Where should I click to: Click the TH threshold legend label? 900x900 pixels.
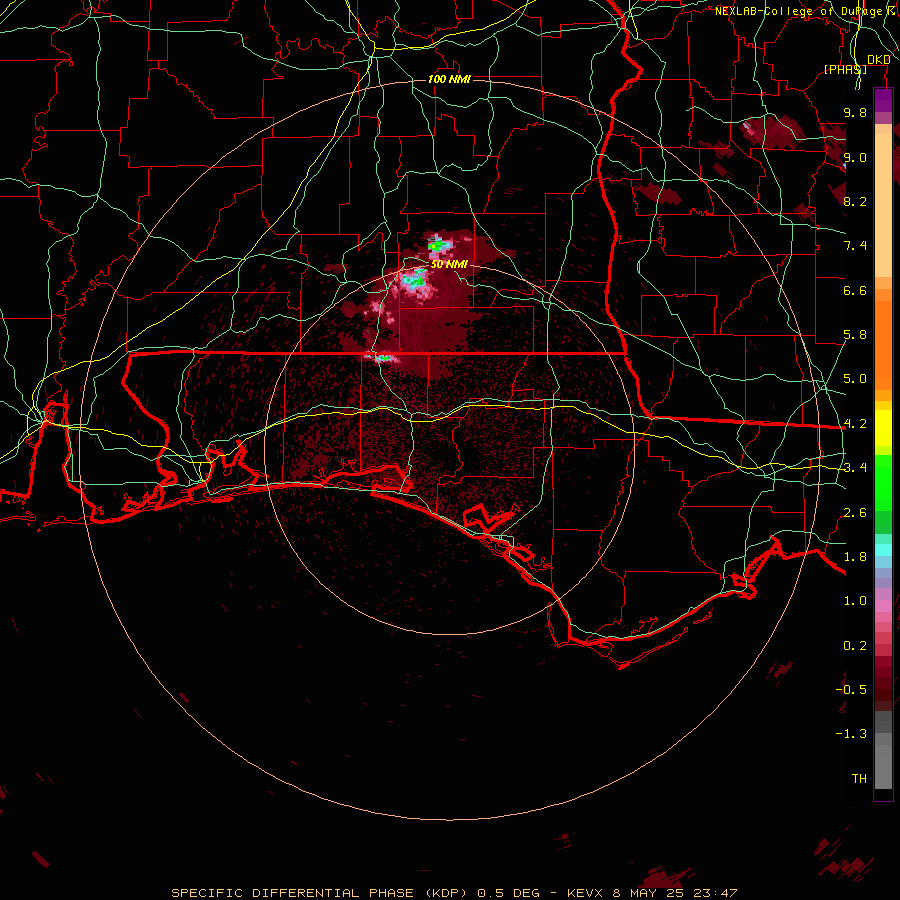pos(859,779)
